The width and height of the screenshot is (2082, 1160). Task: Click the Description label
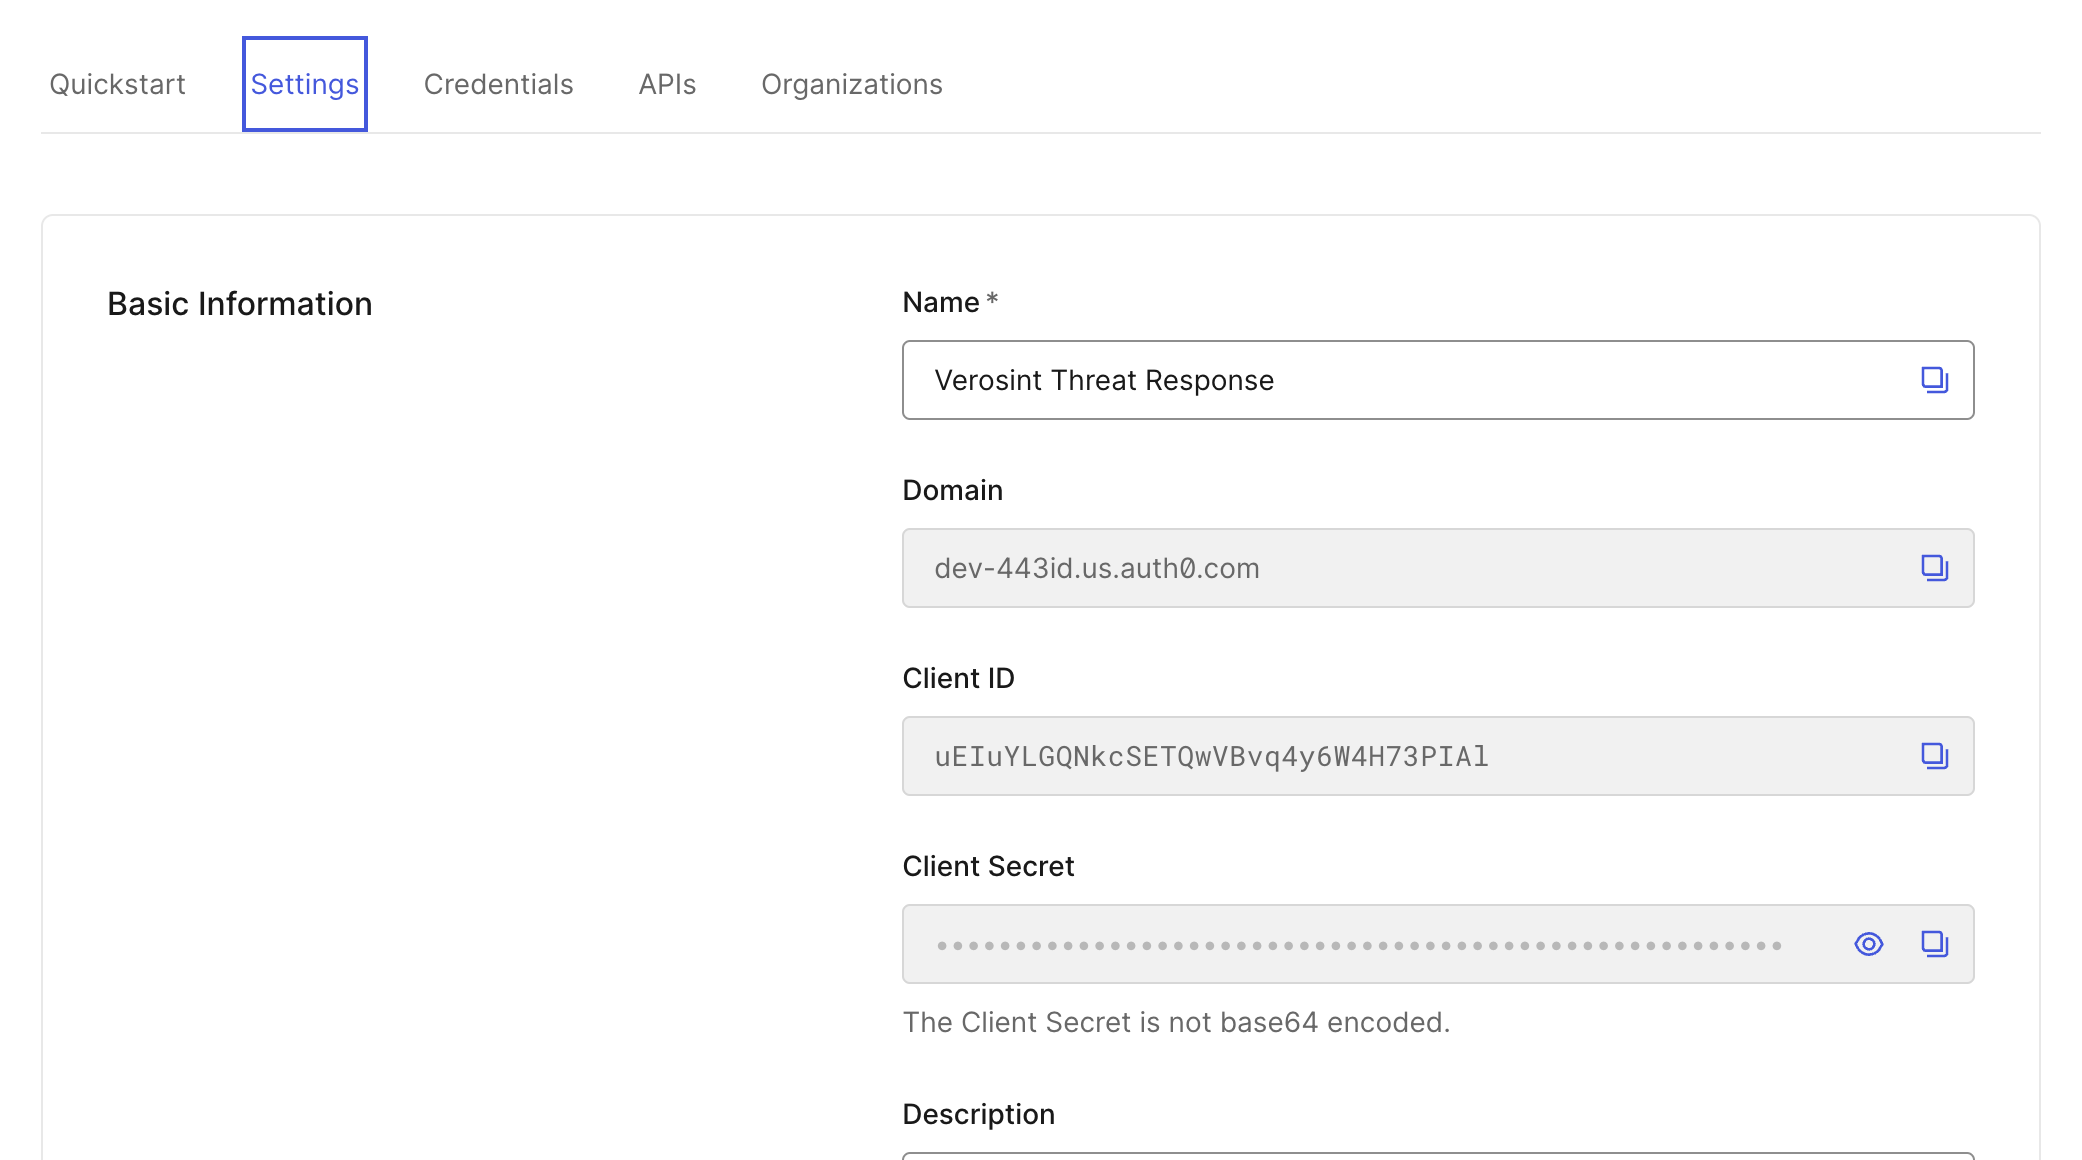coord(978,1114)
